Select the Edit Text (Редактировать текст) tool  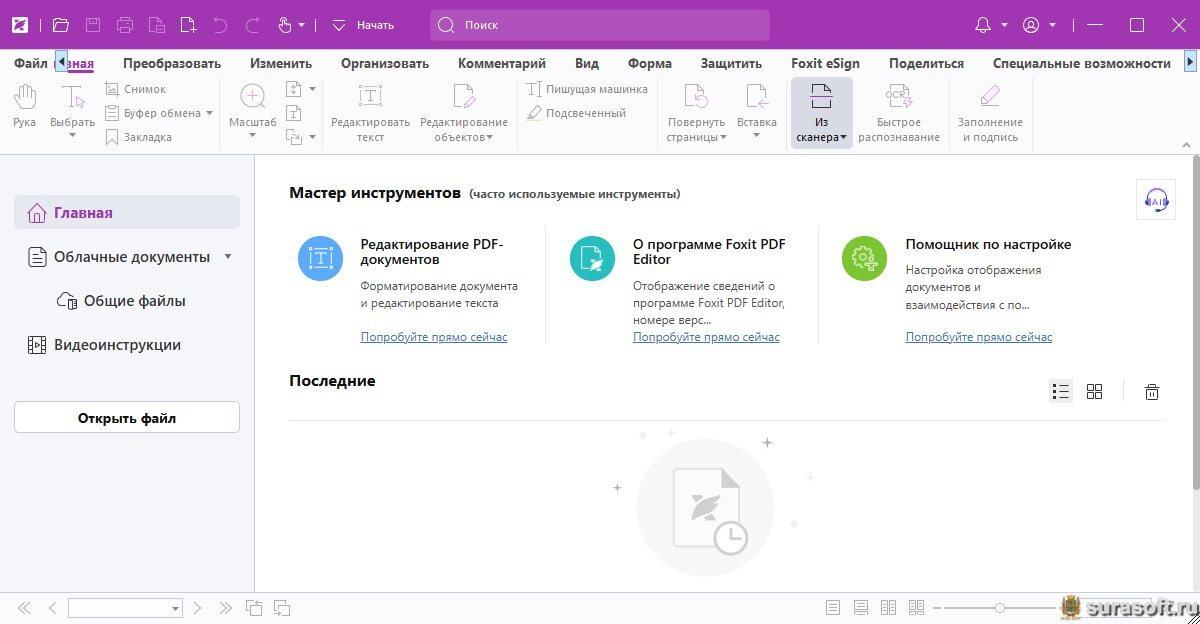[370, 112]
